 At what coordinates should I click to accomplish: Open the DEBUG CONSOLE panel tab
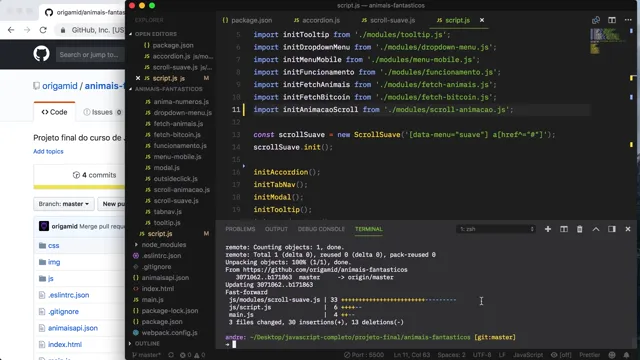tap(321, 229)
